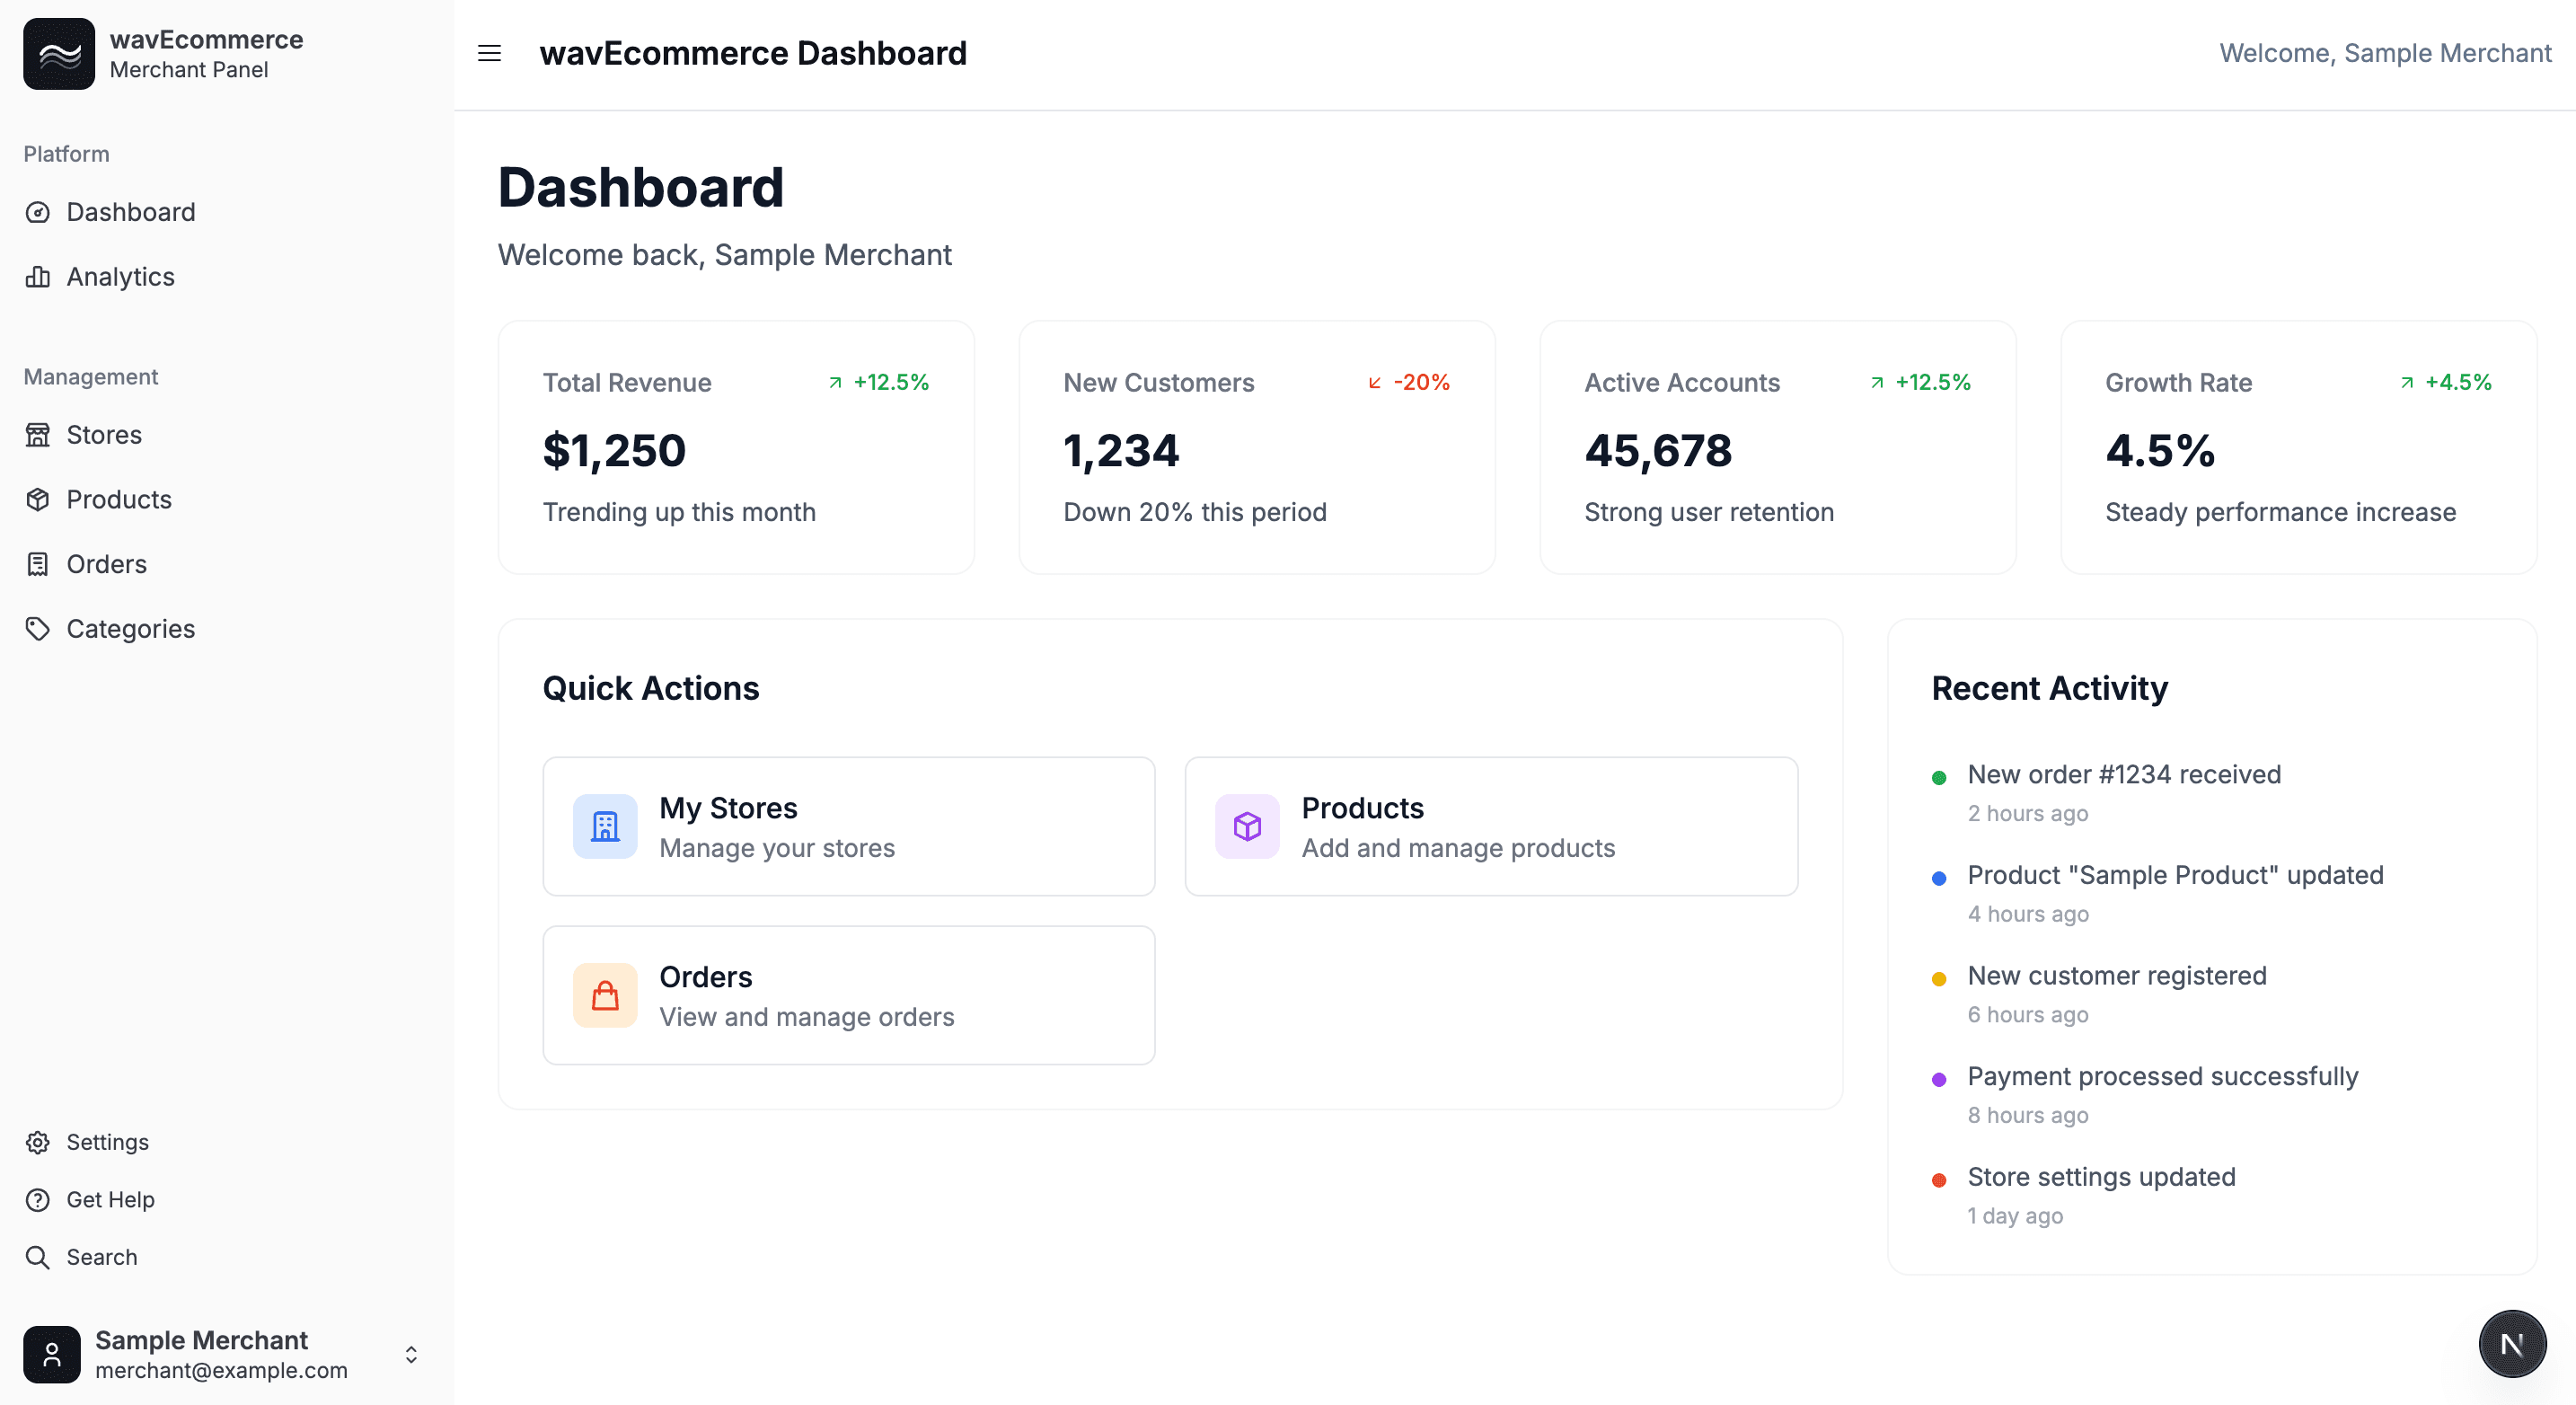
Task: Select the New order #1234 received activity entry
Action: tap(2124, 774)
